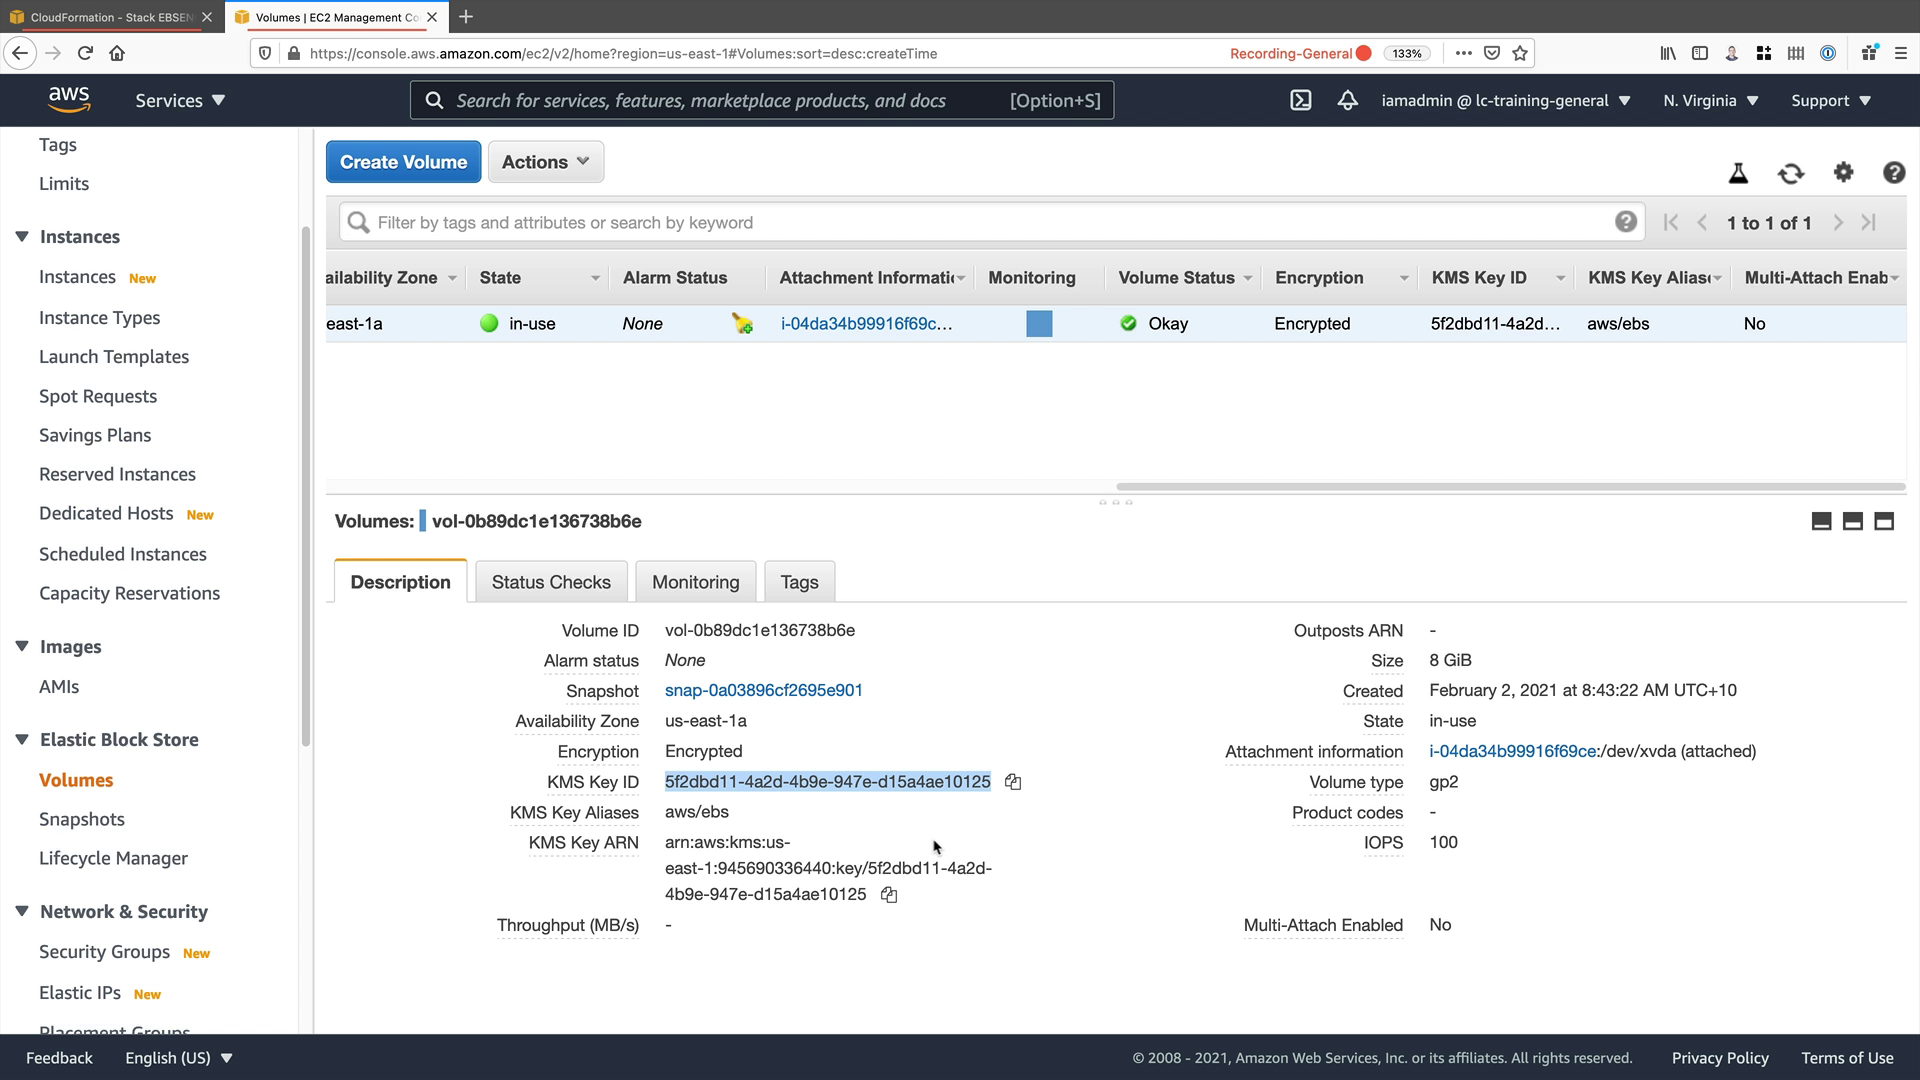The height and width of the screenshot is (1080, 1920).
Task: Open Firefox hamburger menu
Action: point(1900,53)
